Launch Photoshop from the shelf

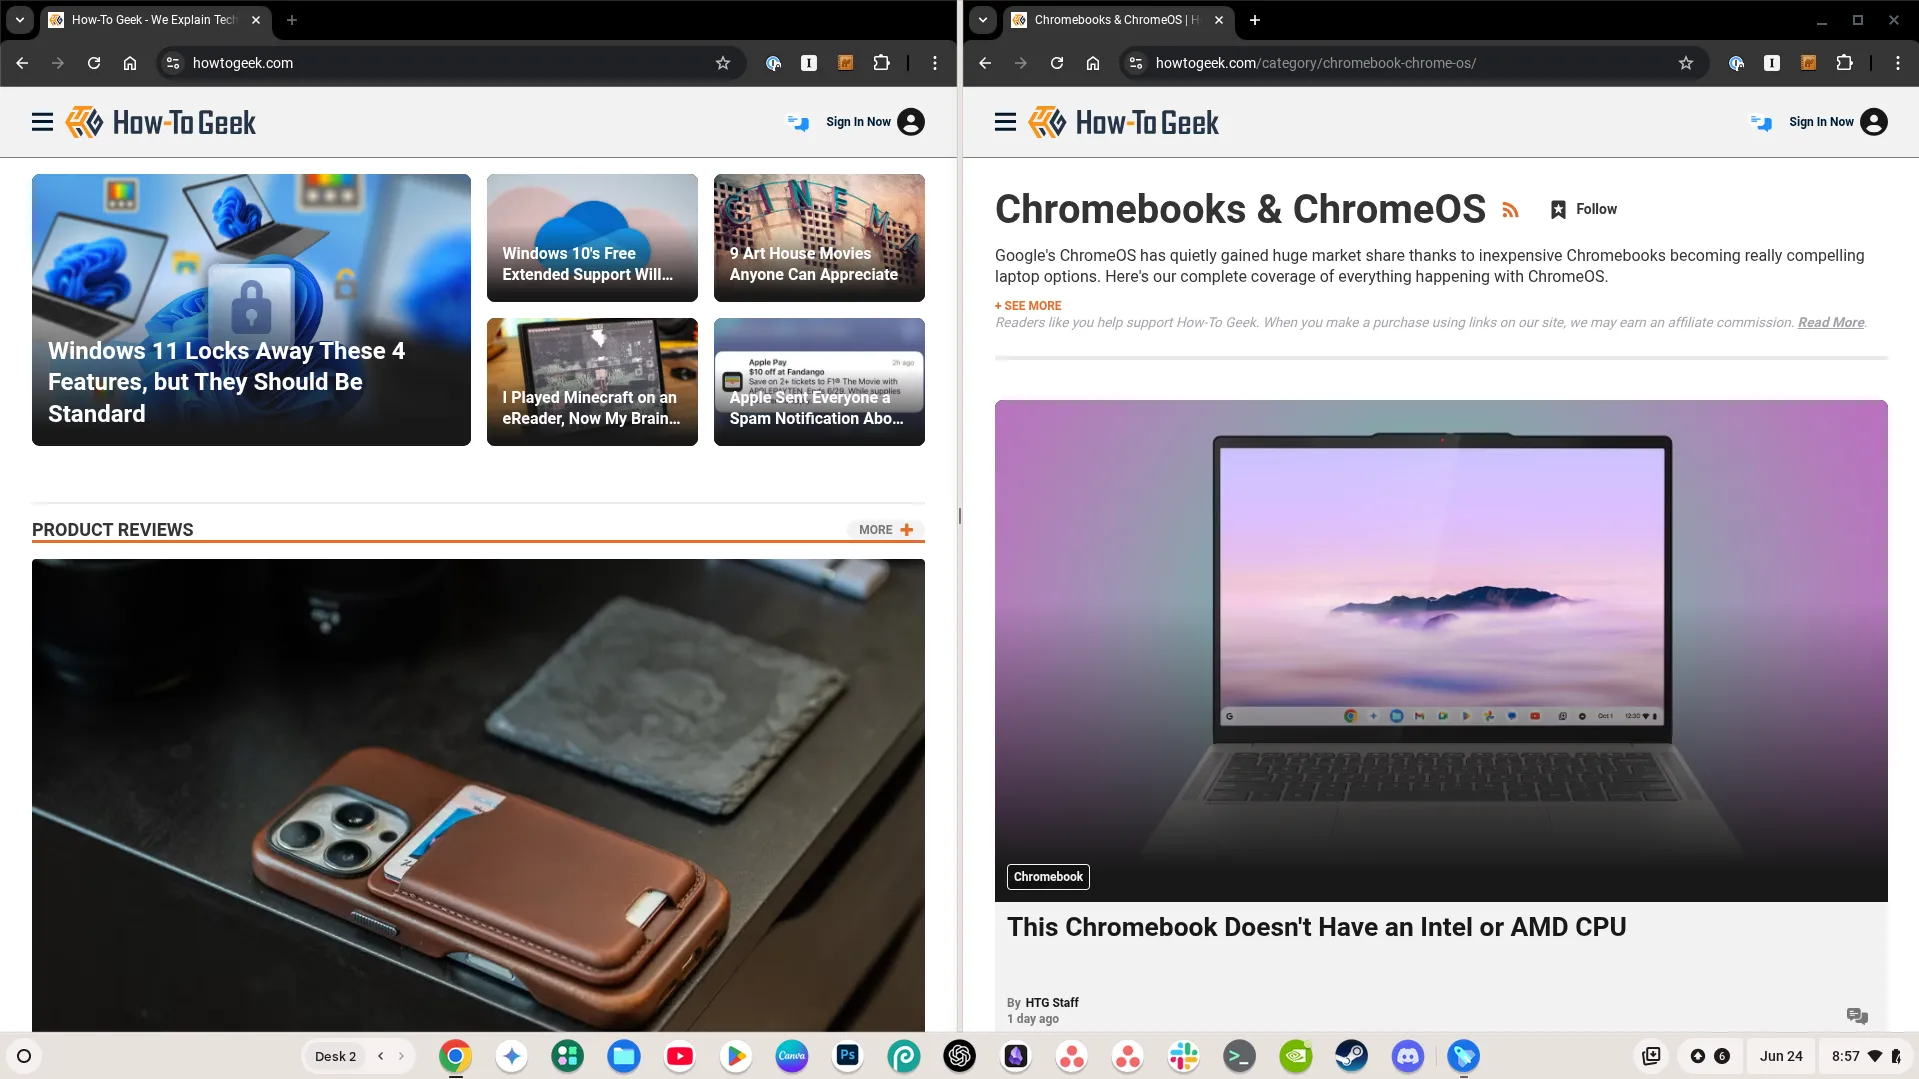[x=847, y=1055]
